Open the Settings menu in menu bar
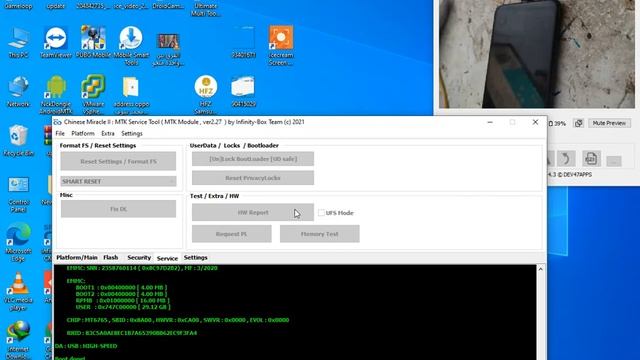The width and height of the screenshot is (640, 360). (x=132, y=133)
